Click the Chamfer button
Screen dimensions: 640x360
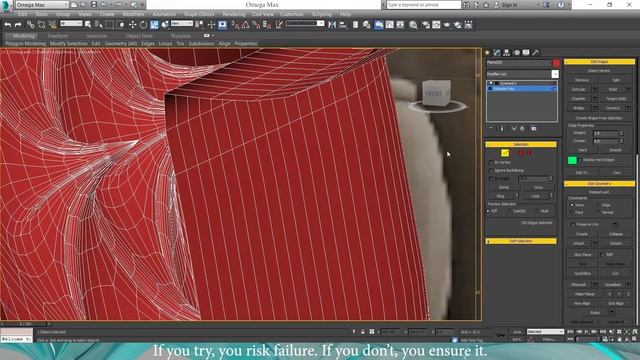click(x=578, y=99)
